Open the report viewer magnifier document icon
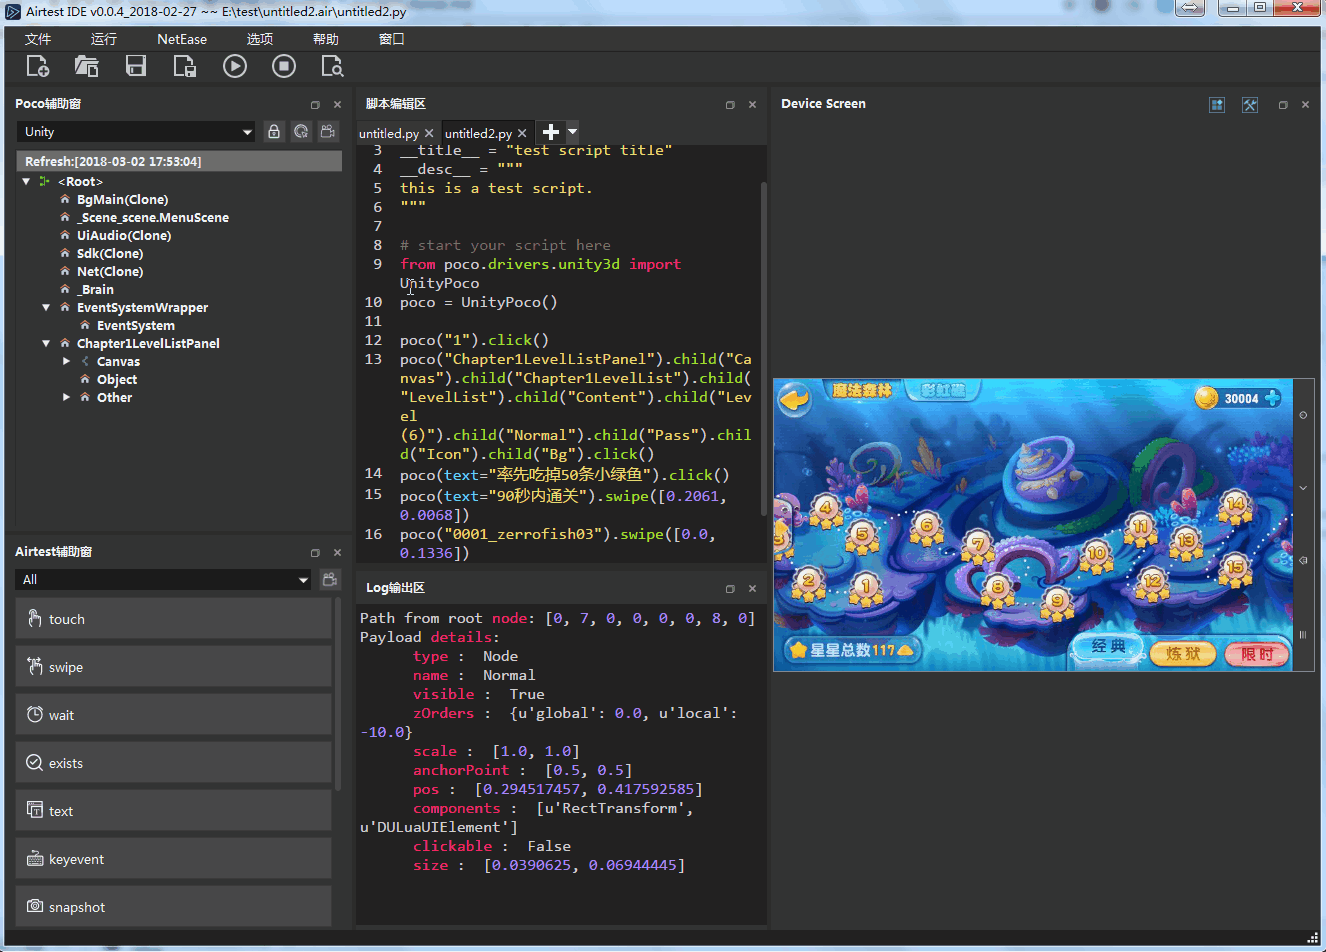This screenshot has height=952, width=1326. coord(332,66)
